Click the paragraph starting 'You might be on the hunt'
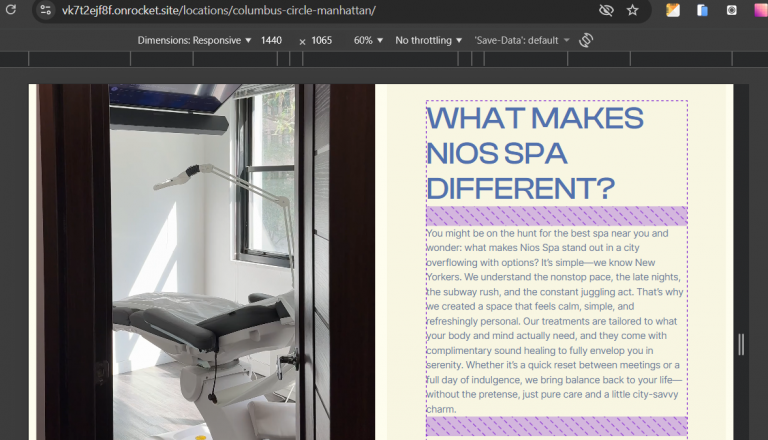Viewport: 768px width, 440px height. (554, 321)
